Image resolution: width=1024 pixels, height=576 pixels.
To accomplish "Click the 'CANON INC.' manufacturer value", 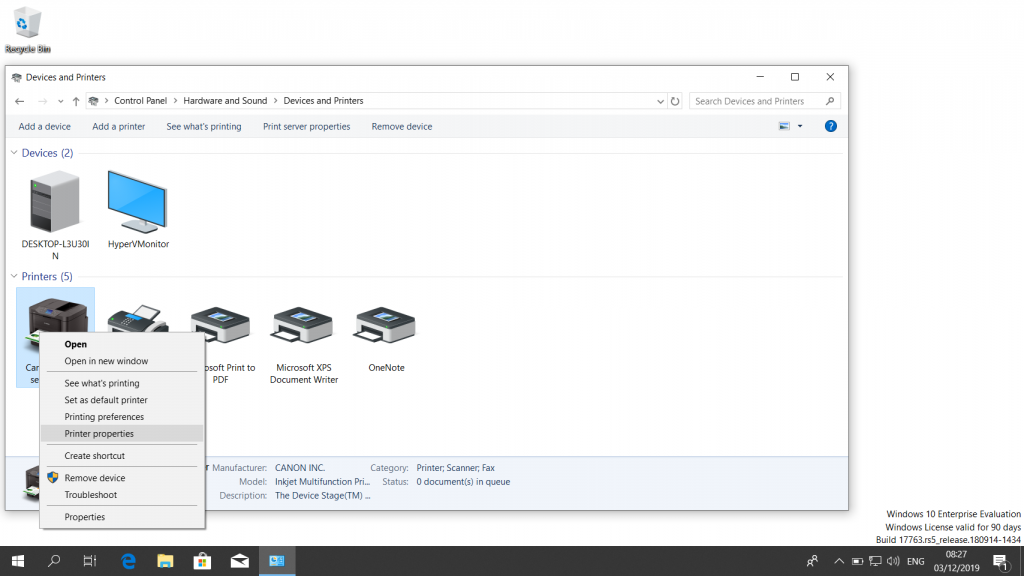I will click(x=300, y=468).
